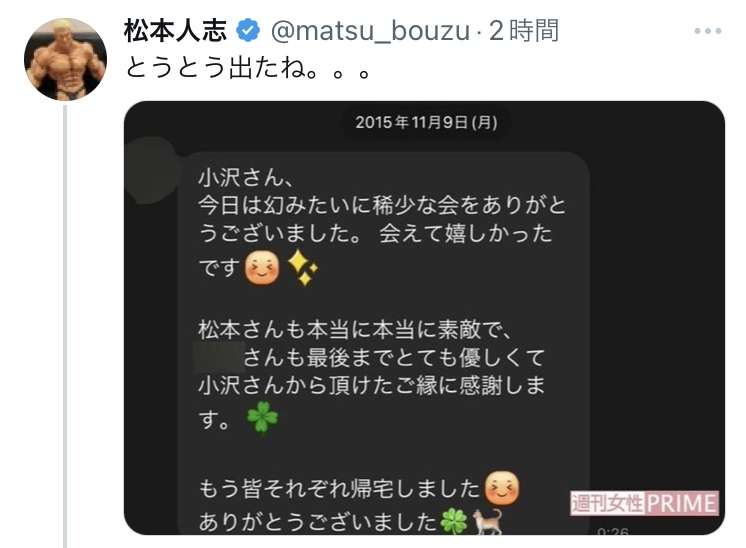Image resolution: width=746 pixels, height=548 pixels.
Task: Click the 週刊女性PRIME watermark
Action: click(645, 503)
